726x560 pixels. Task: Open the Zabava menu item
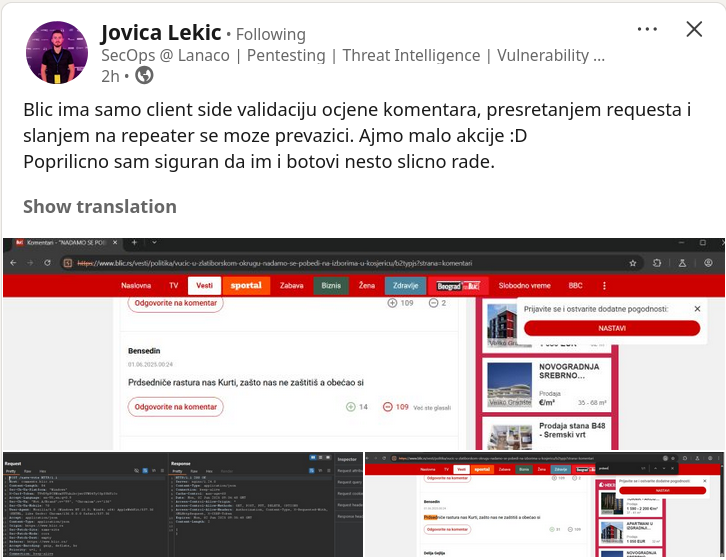point(291,286)
